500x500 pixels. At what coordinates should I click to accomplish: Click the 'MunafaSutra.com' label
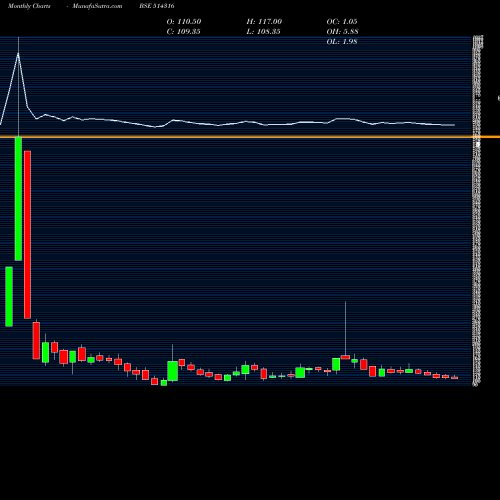tap(97, 6)
